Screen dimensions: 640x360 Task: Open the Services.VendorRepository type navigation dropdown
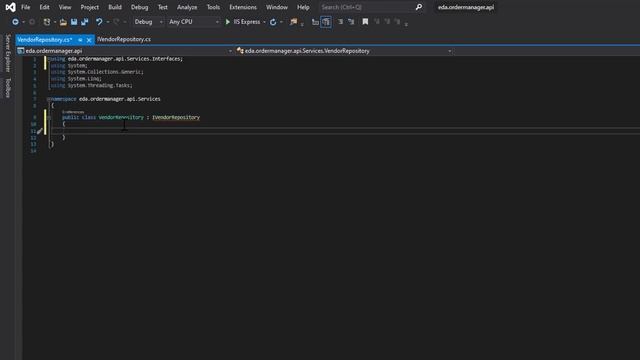[344, 51]
